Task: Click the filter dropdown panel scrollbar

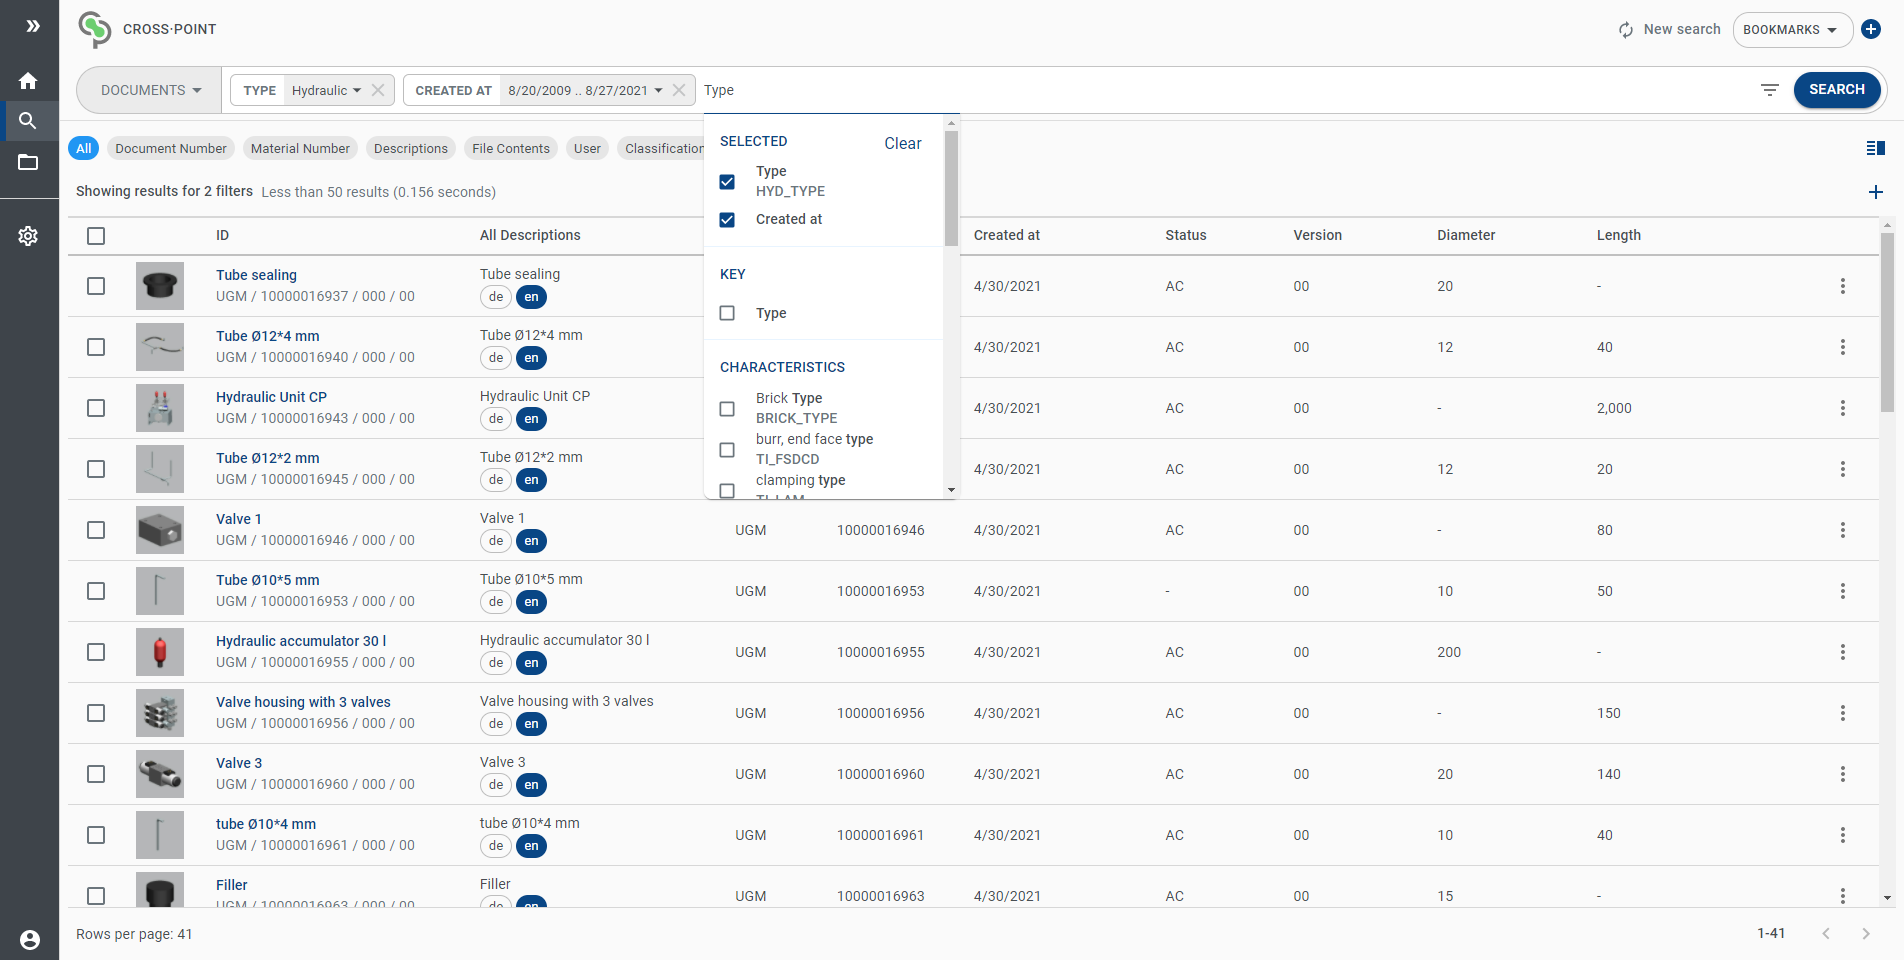Action: tap(951, 188)
